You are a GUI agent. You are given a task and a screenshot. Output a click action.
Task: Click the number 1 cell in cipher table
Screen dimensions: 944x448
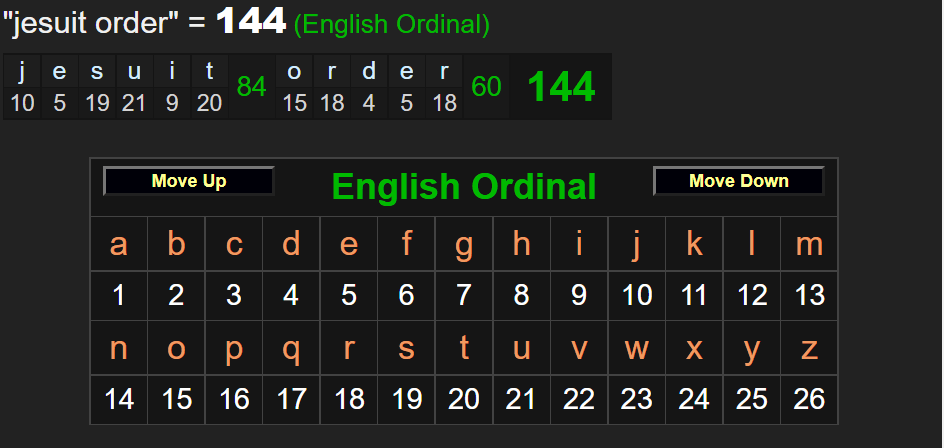click(119, 295)
